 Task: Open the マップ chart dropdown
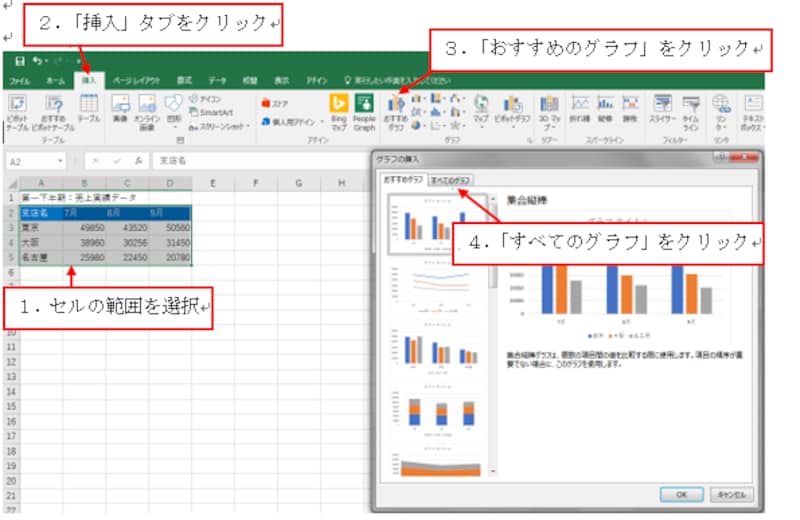481,111
